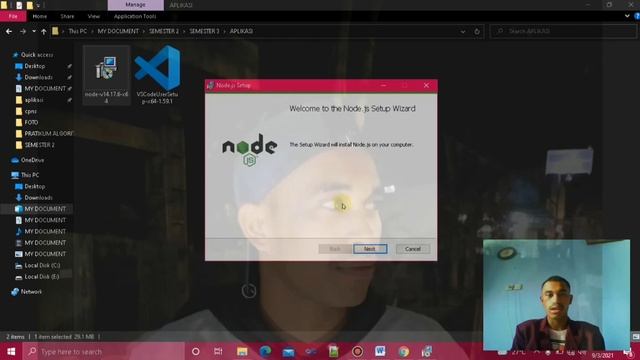This screenshot has height=360, width=640.
Task: Expand the ribbon with the chevron
Action: 627,16
